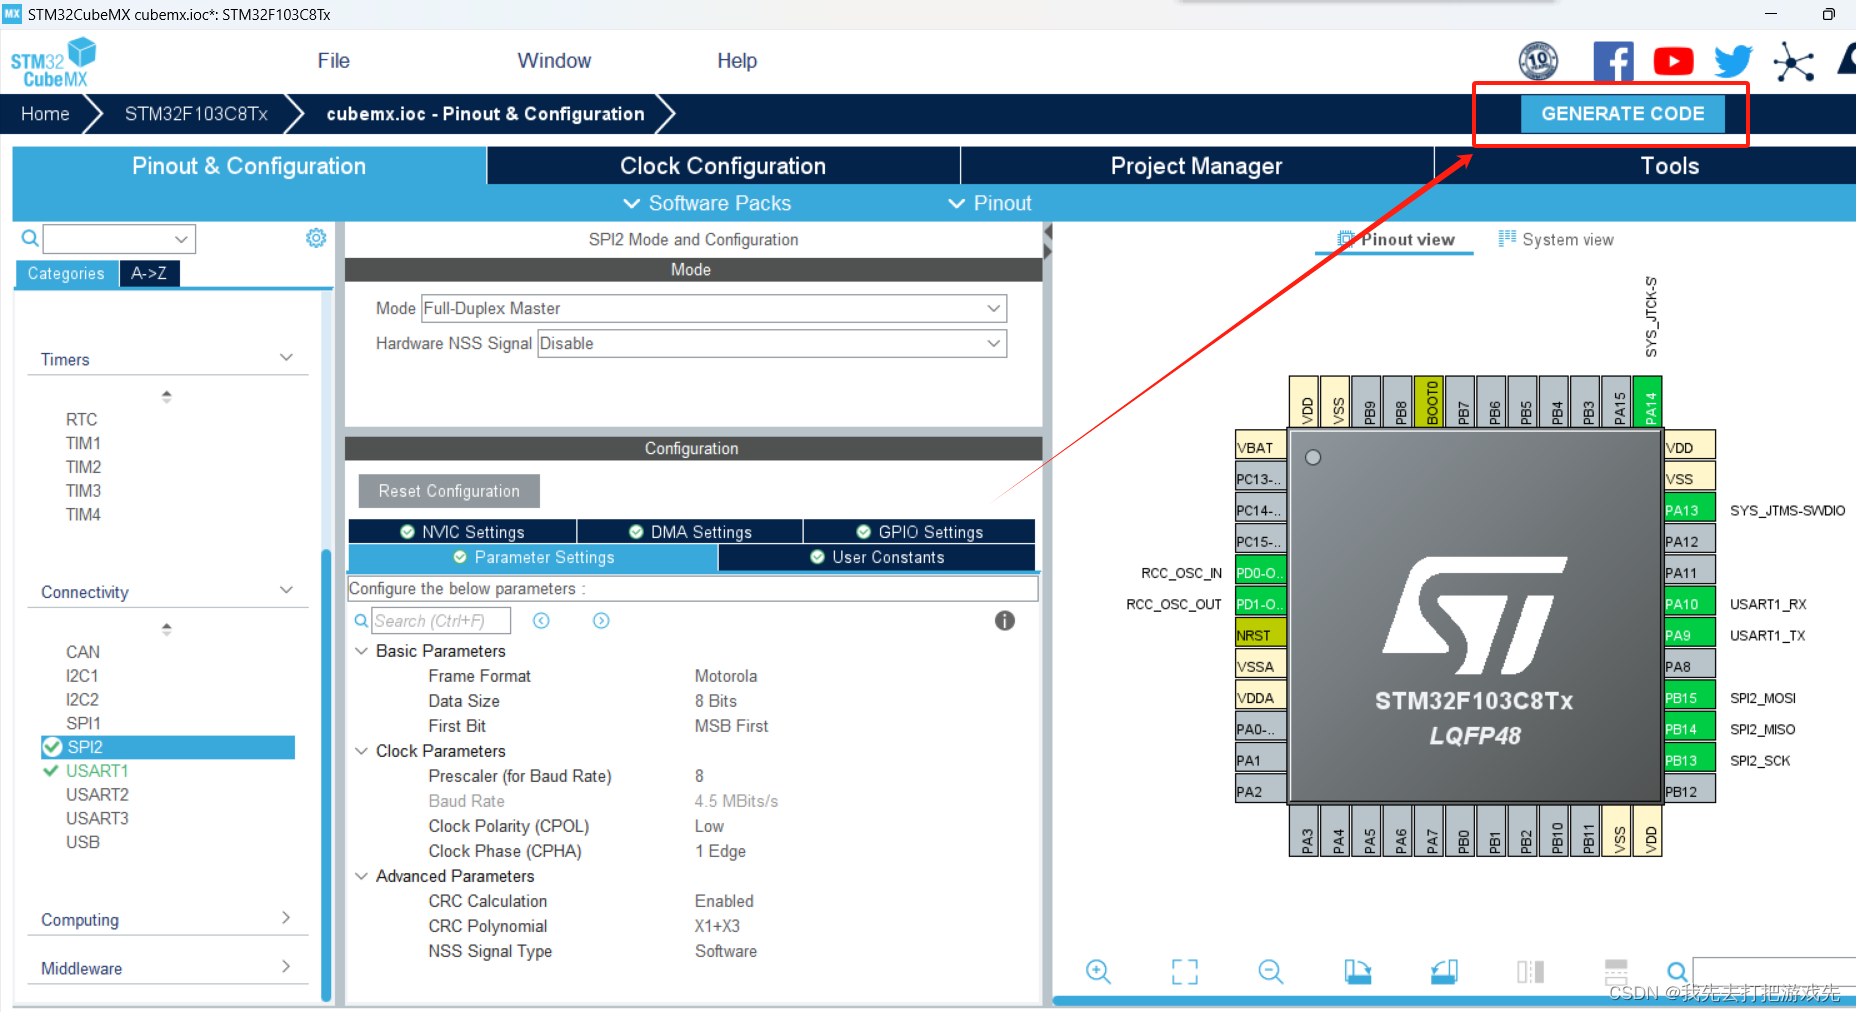The width and height of the screenshot is (1856, 1012).
Task: Click the GENERATE CODE button
Action: 1622,114
